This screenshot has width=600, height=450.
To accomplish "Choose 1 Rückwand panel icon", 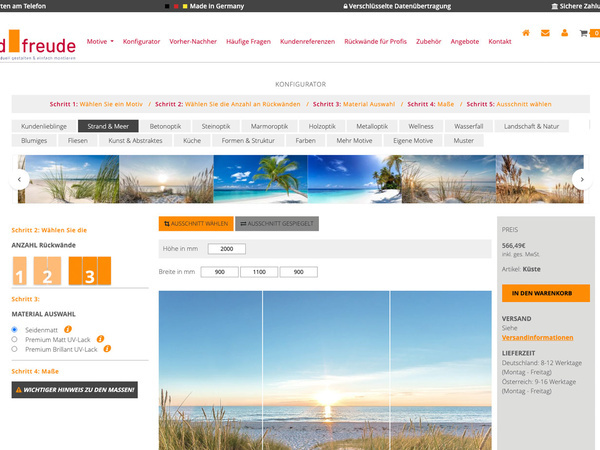I will point(20,271).
